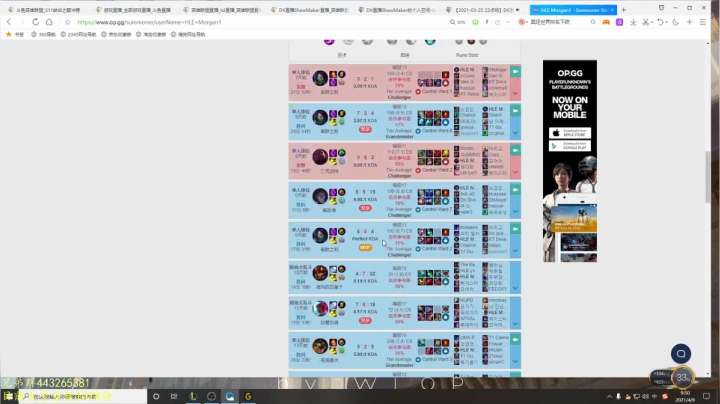Click browser back arrow
This screenshot has width=720, height=404.
tap(9, 22)
